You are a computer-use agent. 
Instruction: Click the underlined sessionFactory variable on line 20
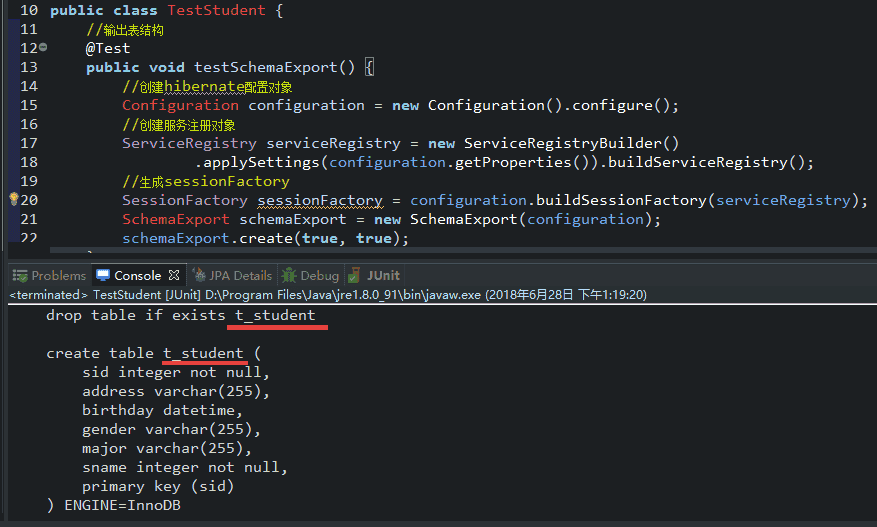click(320, 200)
